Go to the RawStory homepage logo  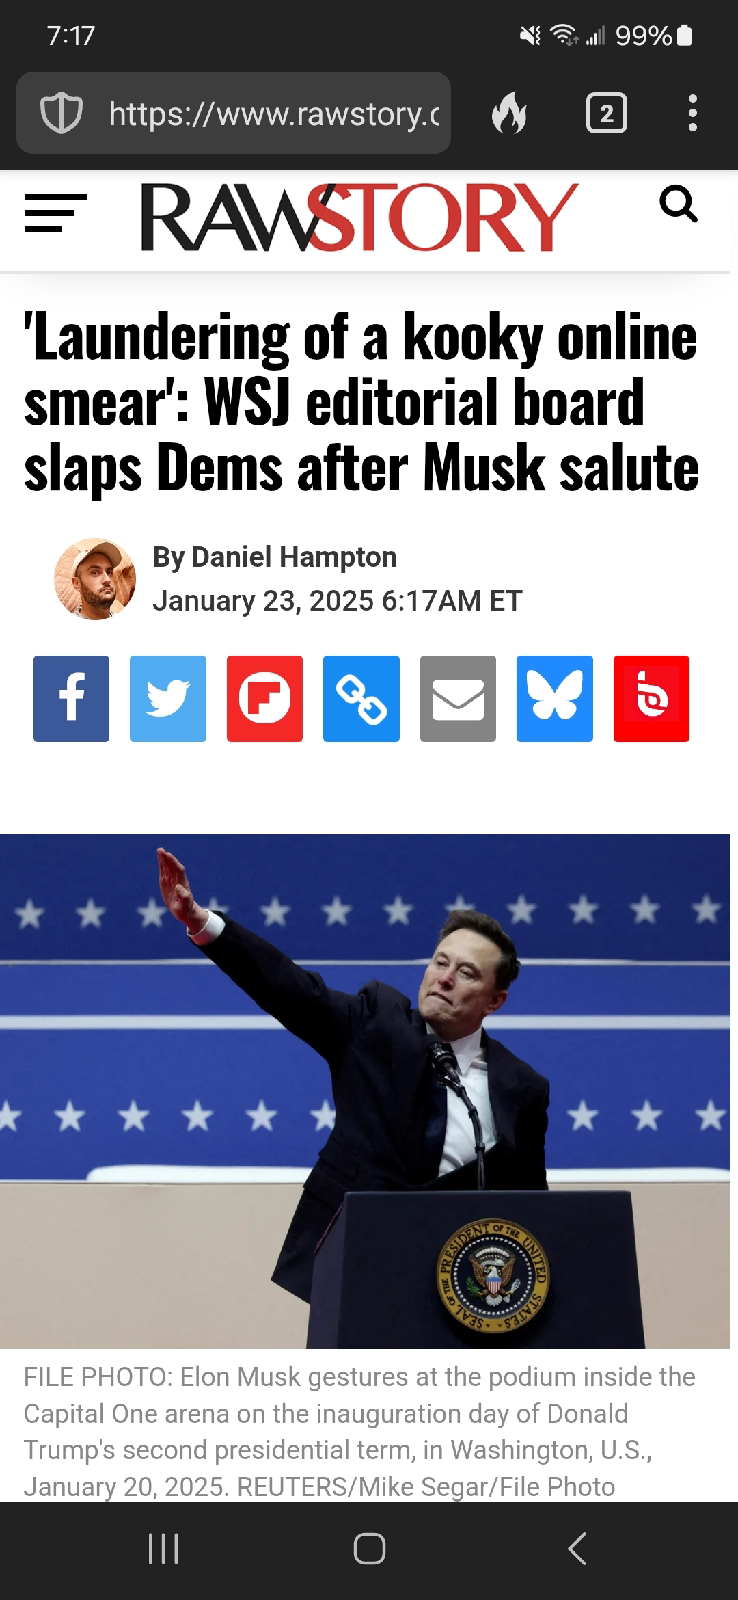tap(359, 216)
